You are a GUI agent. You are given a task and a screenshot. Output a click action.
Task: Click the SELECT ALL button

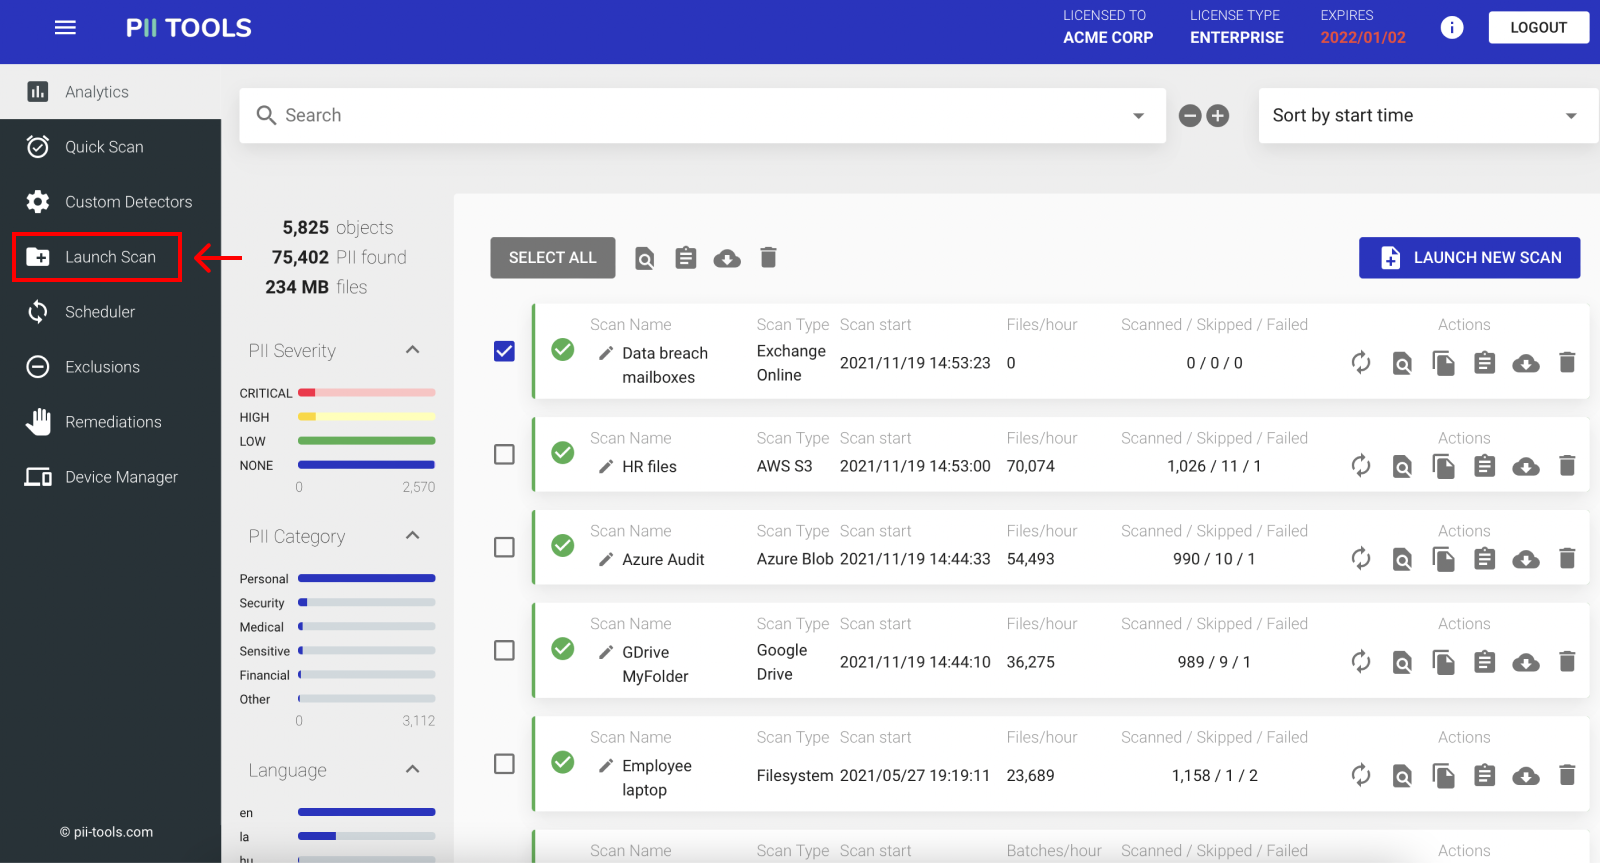552,258
